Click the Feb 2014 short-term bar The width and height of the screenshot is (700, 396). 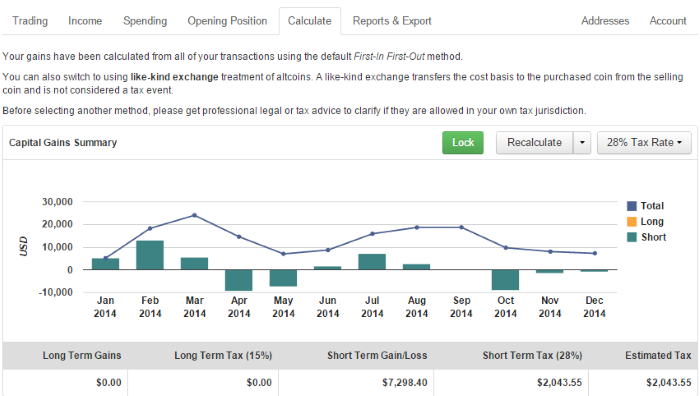[x=150, y=255]
